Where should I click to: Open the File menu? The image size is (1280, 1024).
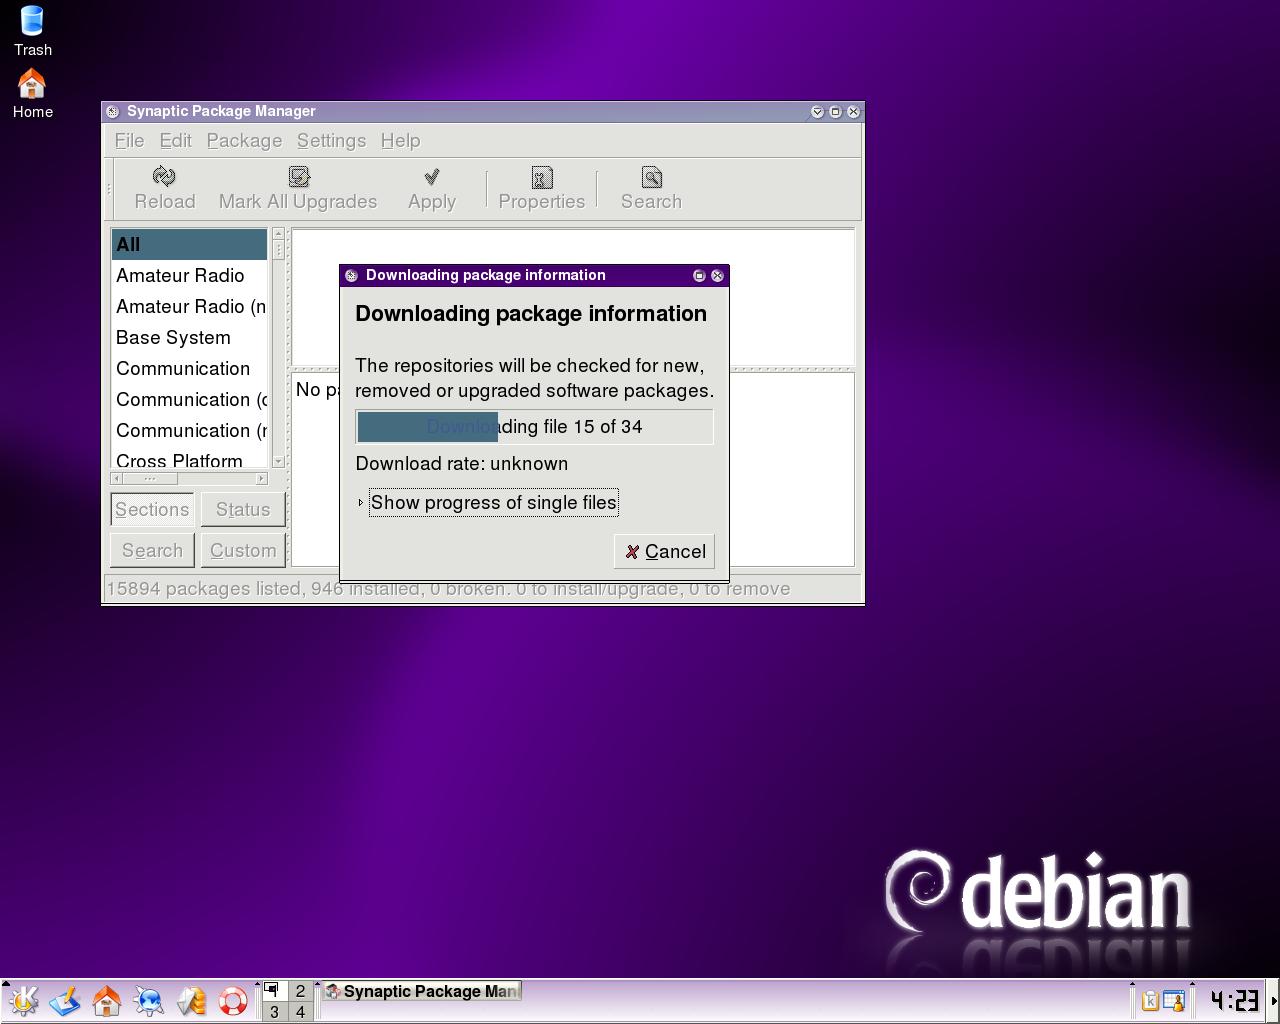point(129,141)
